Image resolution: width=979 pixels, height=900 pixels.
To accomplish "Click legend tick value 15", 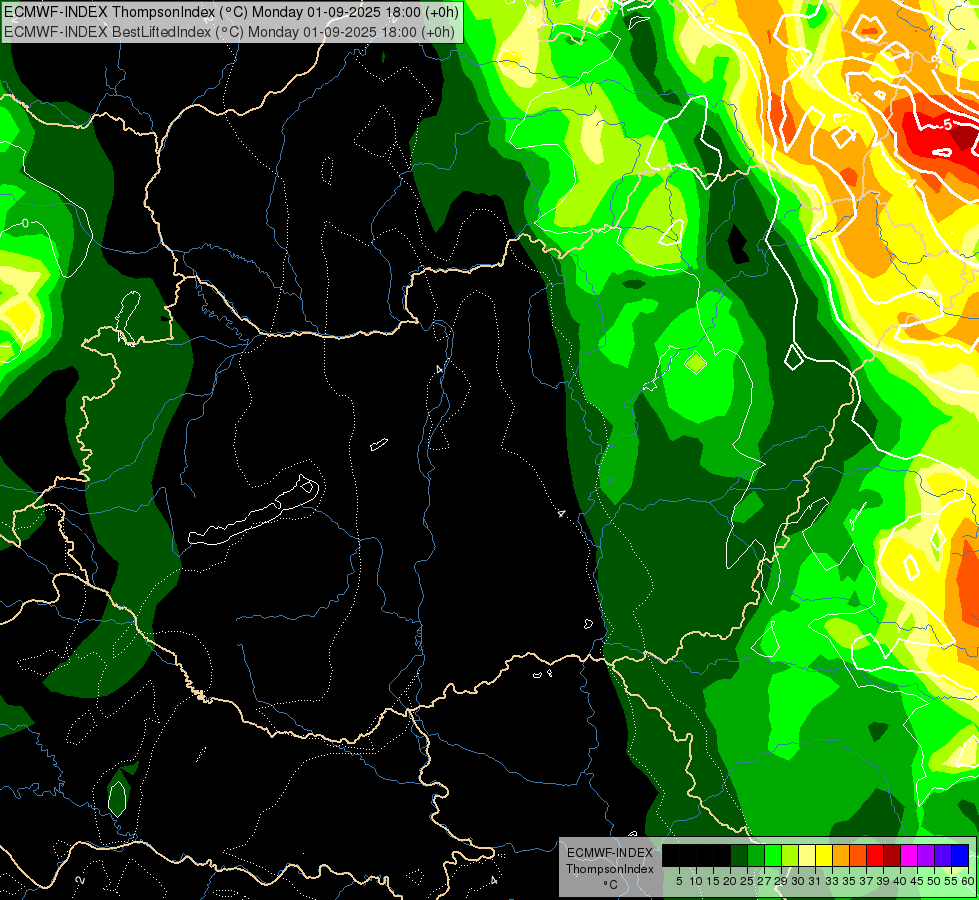I will (714, 881).
